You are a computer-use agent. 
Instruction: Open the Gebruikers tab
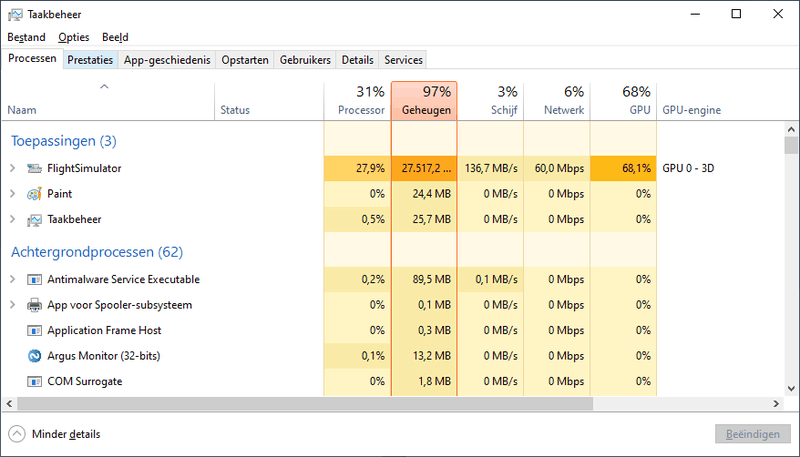pyautogui.click(x=305, y=60)
